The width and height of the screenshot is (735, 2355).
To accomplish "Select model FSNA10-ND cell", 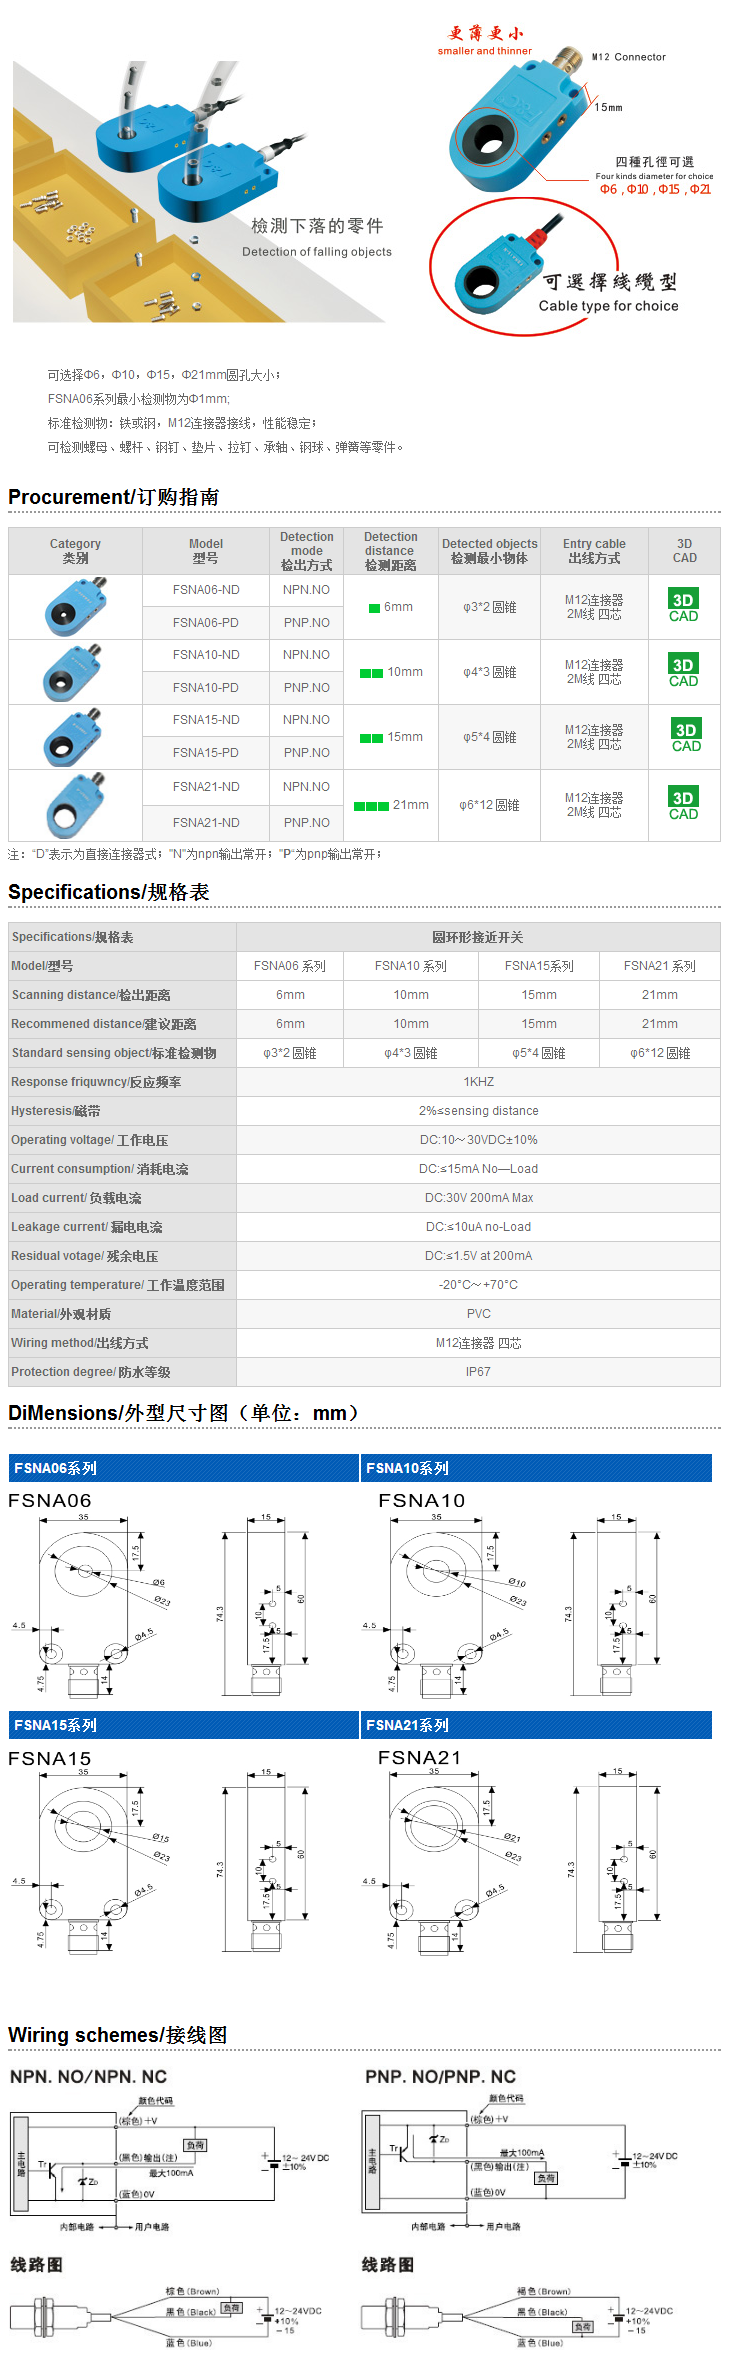I will (x=206, y=655).
